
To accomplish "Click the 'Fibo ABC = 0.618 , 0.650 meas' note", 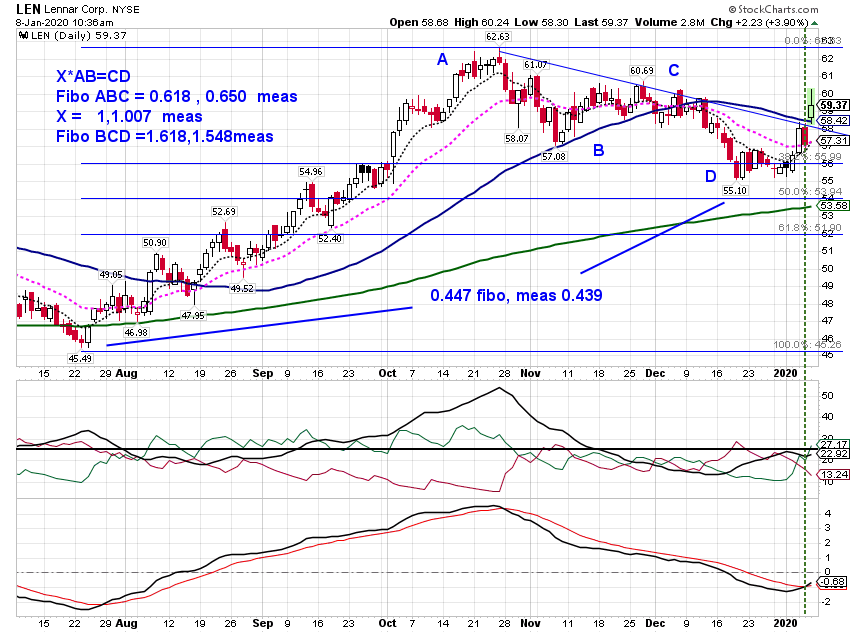I will (177, 96).
